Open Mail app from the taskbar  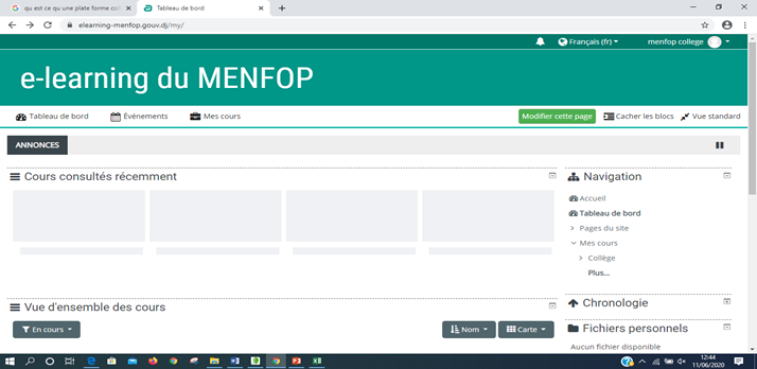tap(132, 361)
